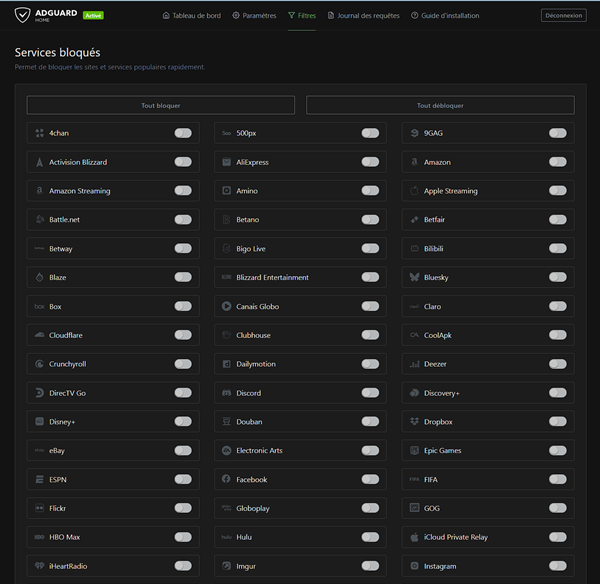Switch on blocking for Douban
The height and width of the screenshot is (584, 600).
(370, 421)
